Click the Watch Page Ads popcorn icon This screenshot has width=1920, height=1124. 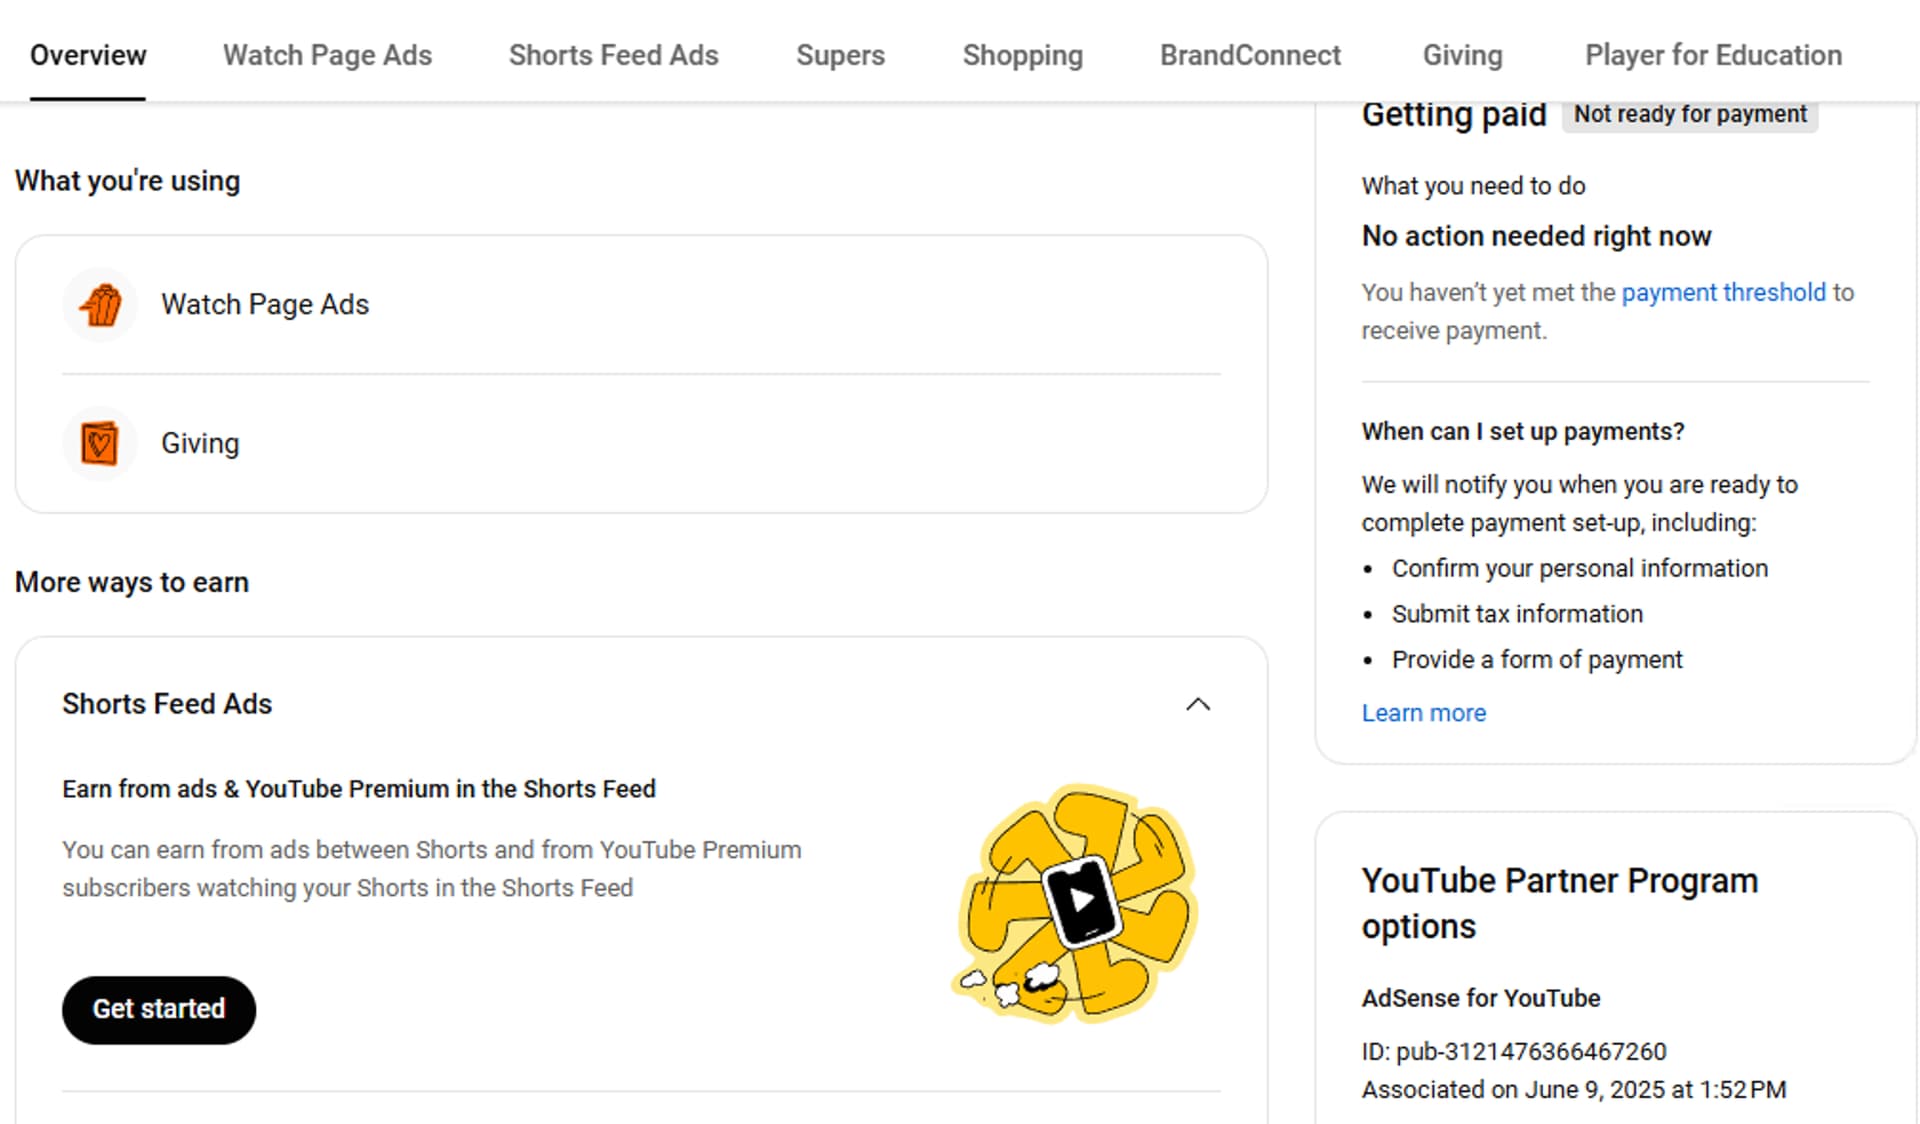pos(100,305)
